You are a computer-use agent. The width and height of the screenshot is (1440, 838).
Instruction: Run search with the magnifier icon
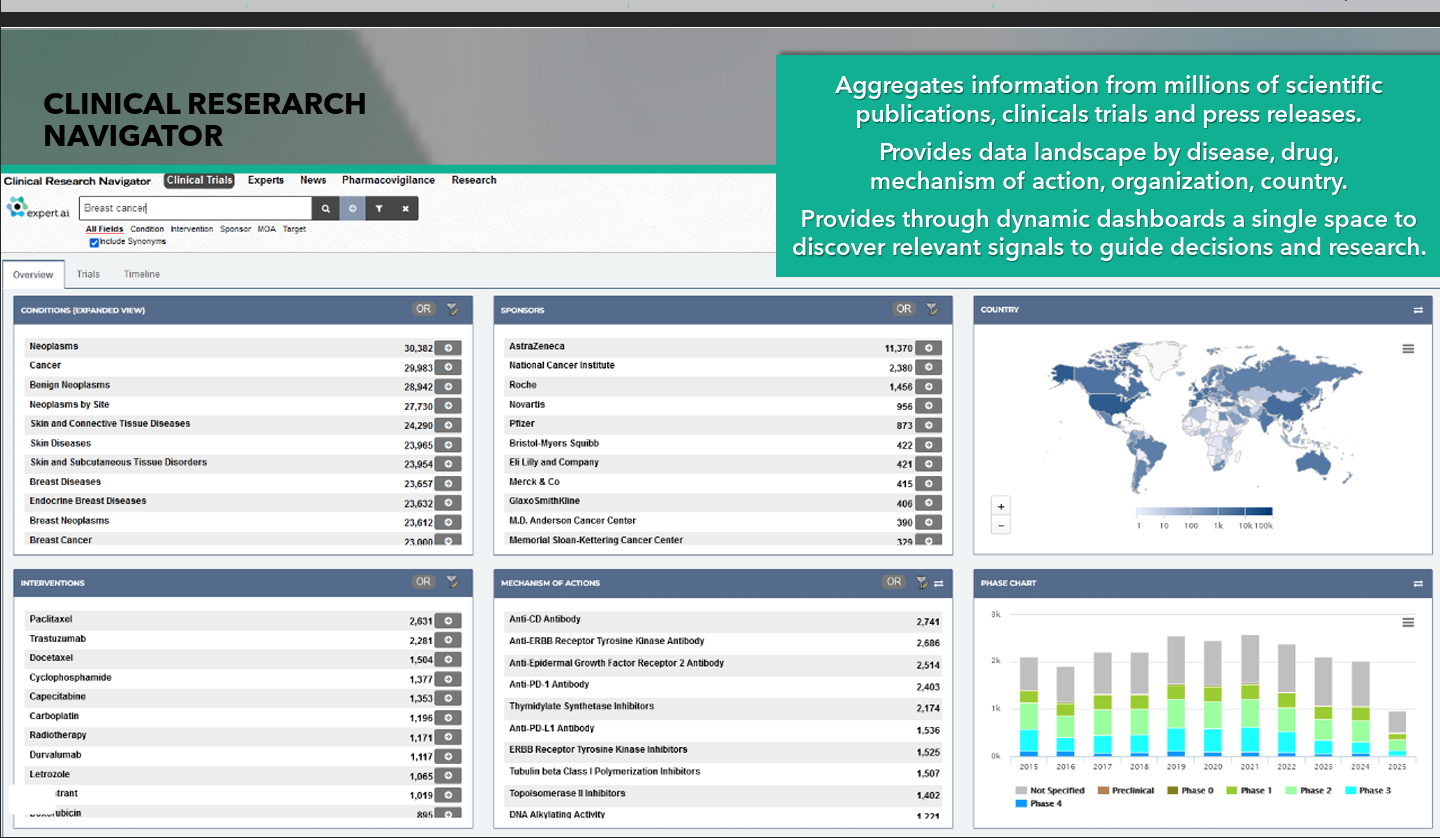point(325,208)
